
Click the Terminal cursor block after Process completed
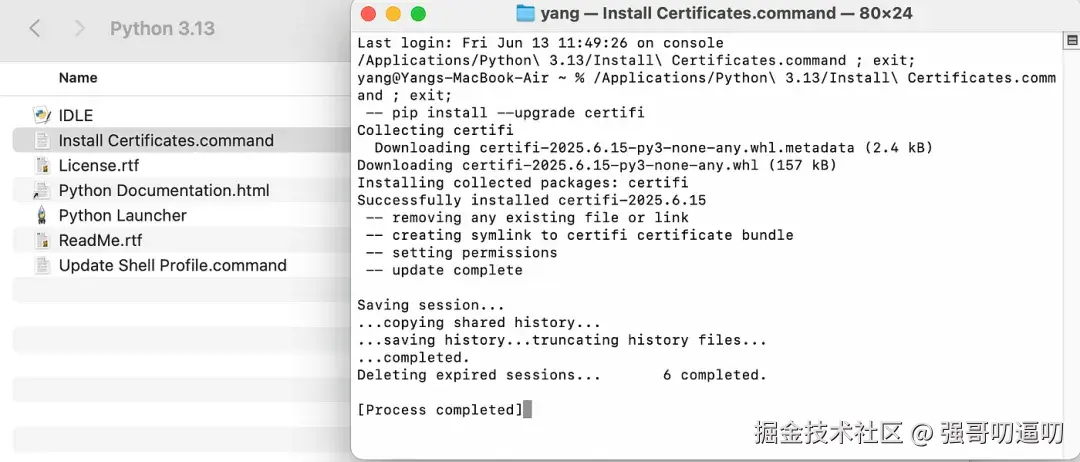(528, 410)
